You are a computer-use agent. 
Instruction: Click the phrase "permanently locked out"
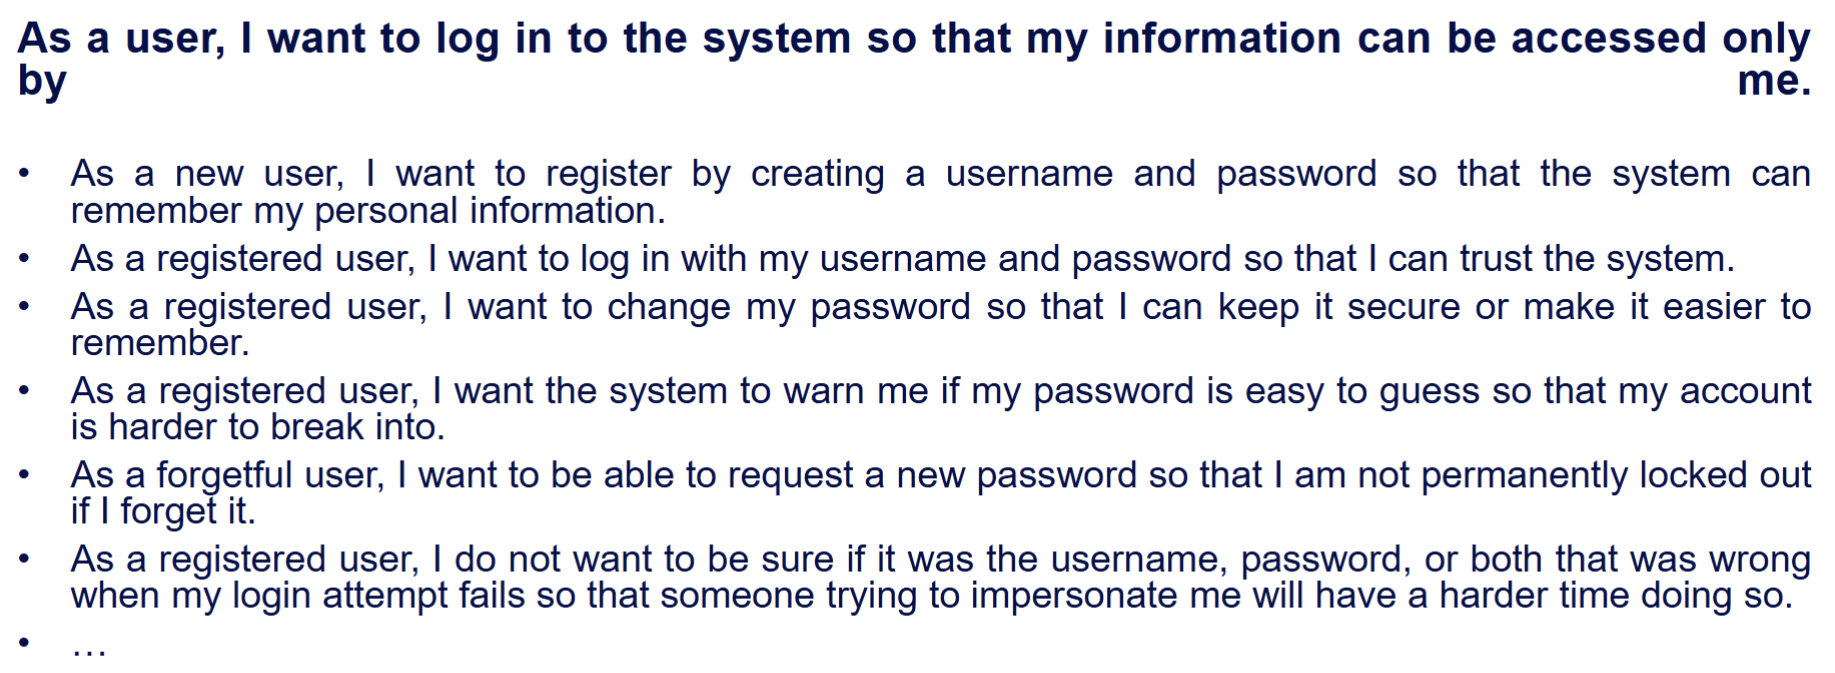[x=1616, y=475]
